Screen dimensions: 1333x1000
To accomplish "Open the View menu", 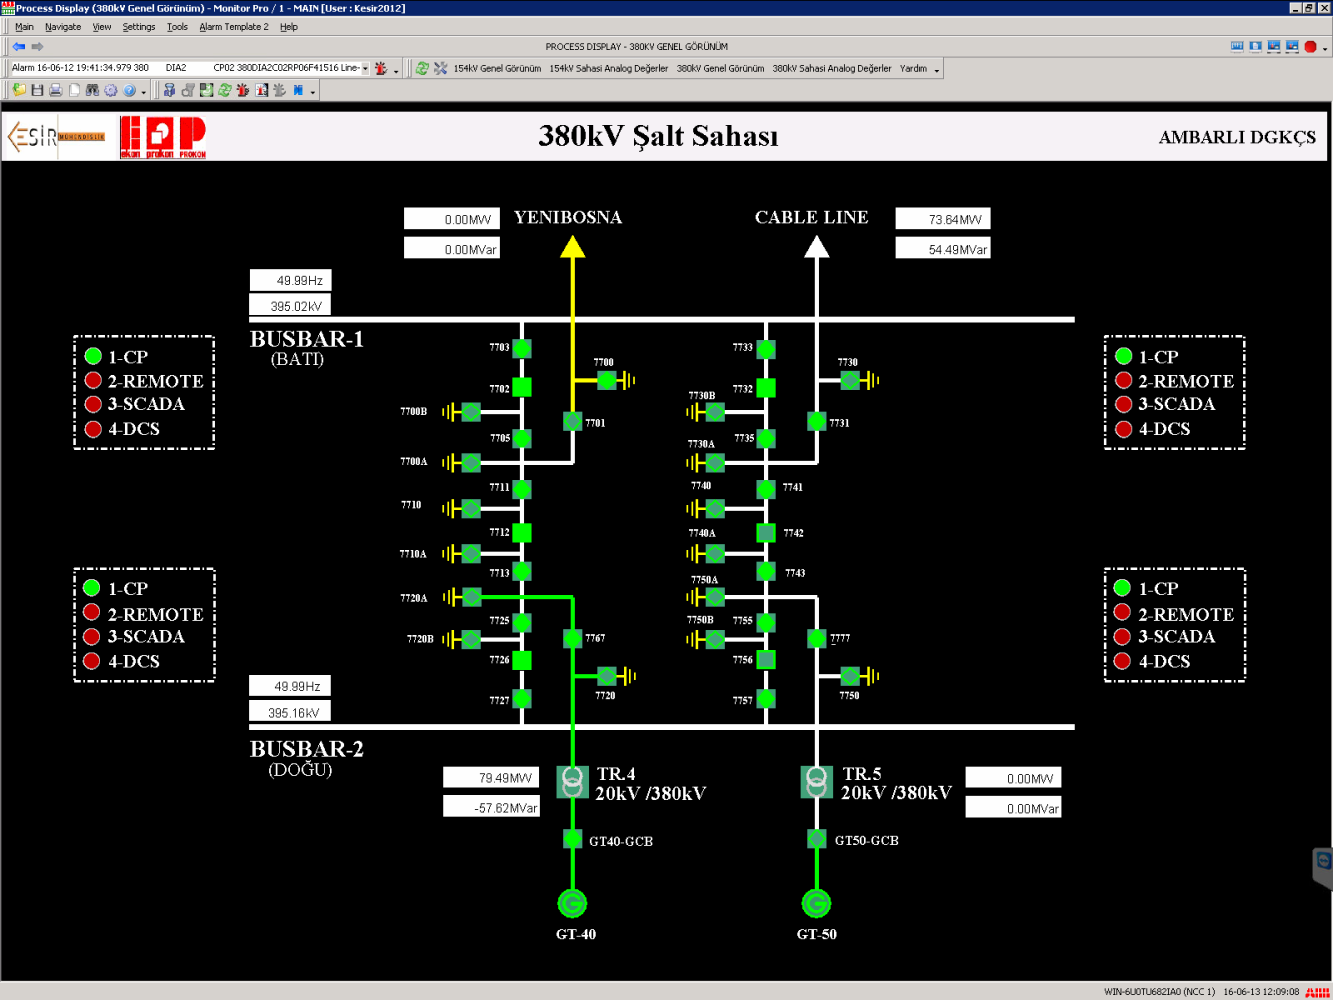I will 102,27.
